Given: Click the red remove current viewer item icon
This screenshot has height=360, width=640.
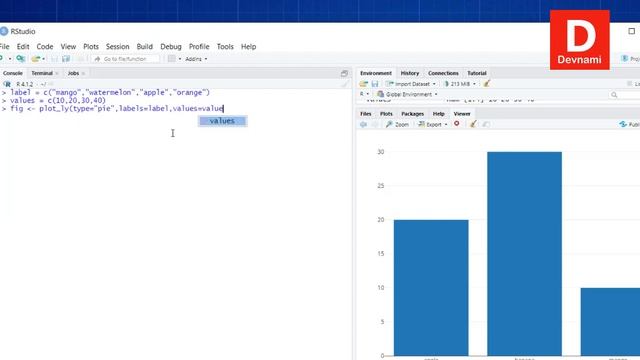Looking at the screenshot, I should point(457,124).
